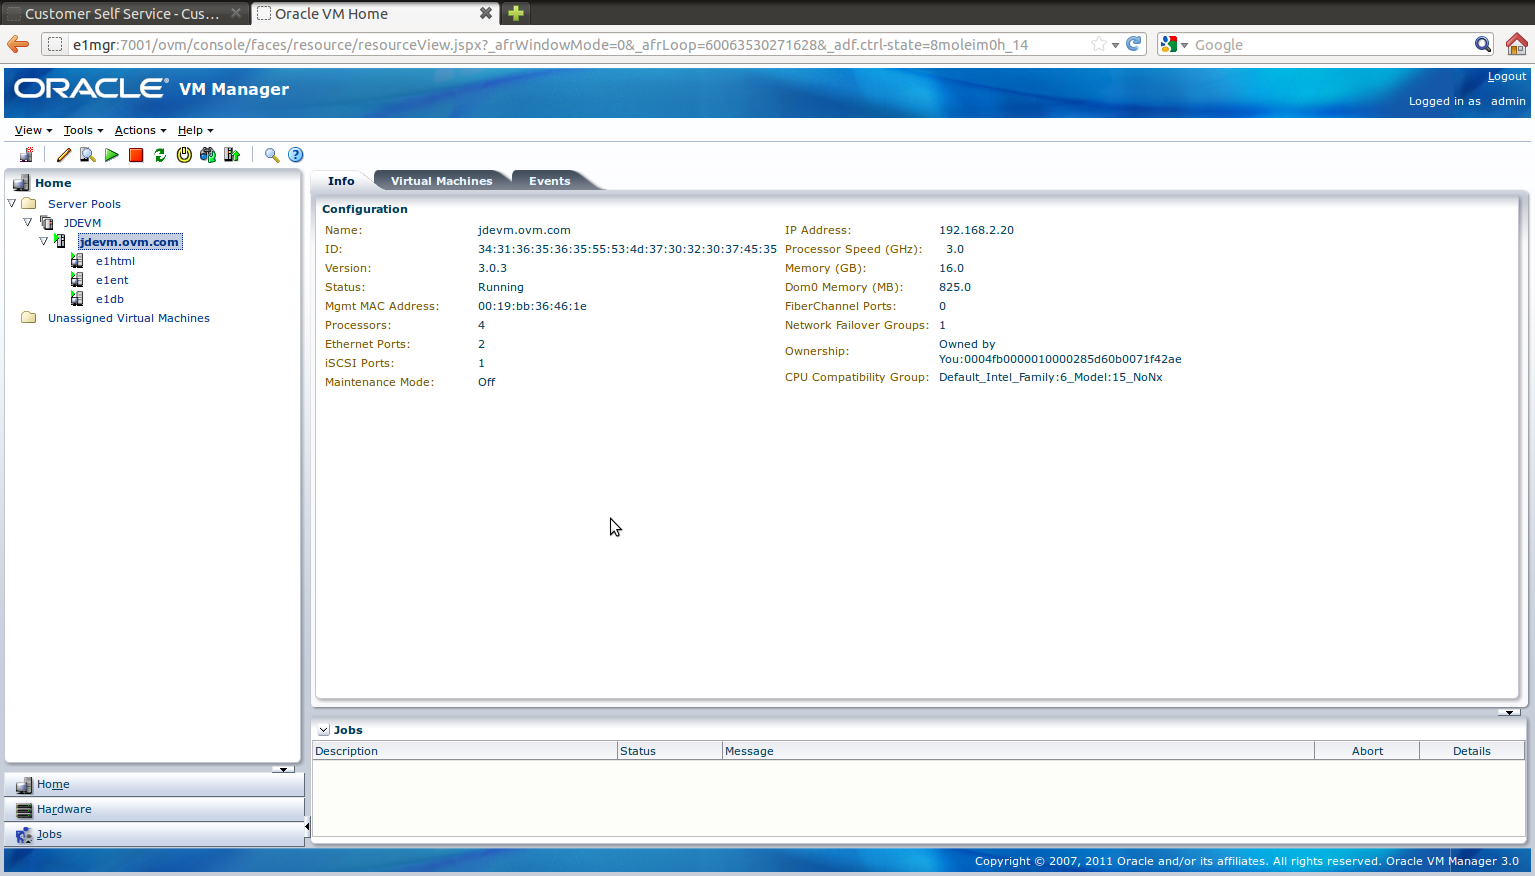This screenshot has height=876, width=1535.
Task: Click the blue Help question mark icon
Action: [x=296, y=155]
